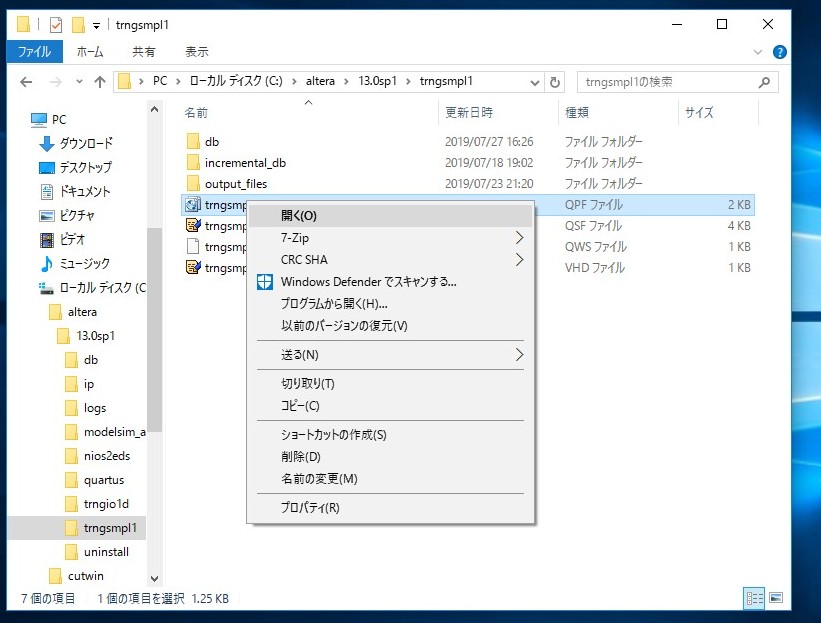Open ダウンロード in navigation pane

pyautogui.click(x=76, y=143)
